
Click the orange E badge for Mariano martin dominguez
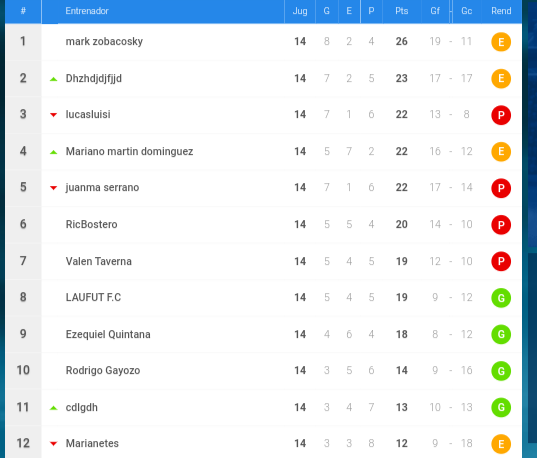click(x=501, y=151)
